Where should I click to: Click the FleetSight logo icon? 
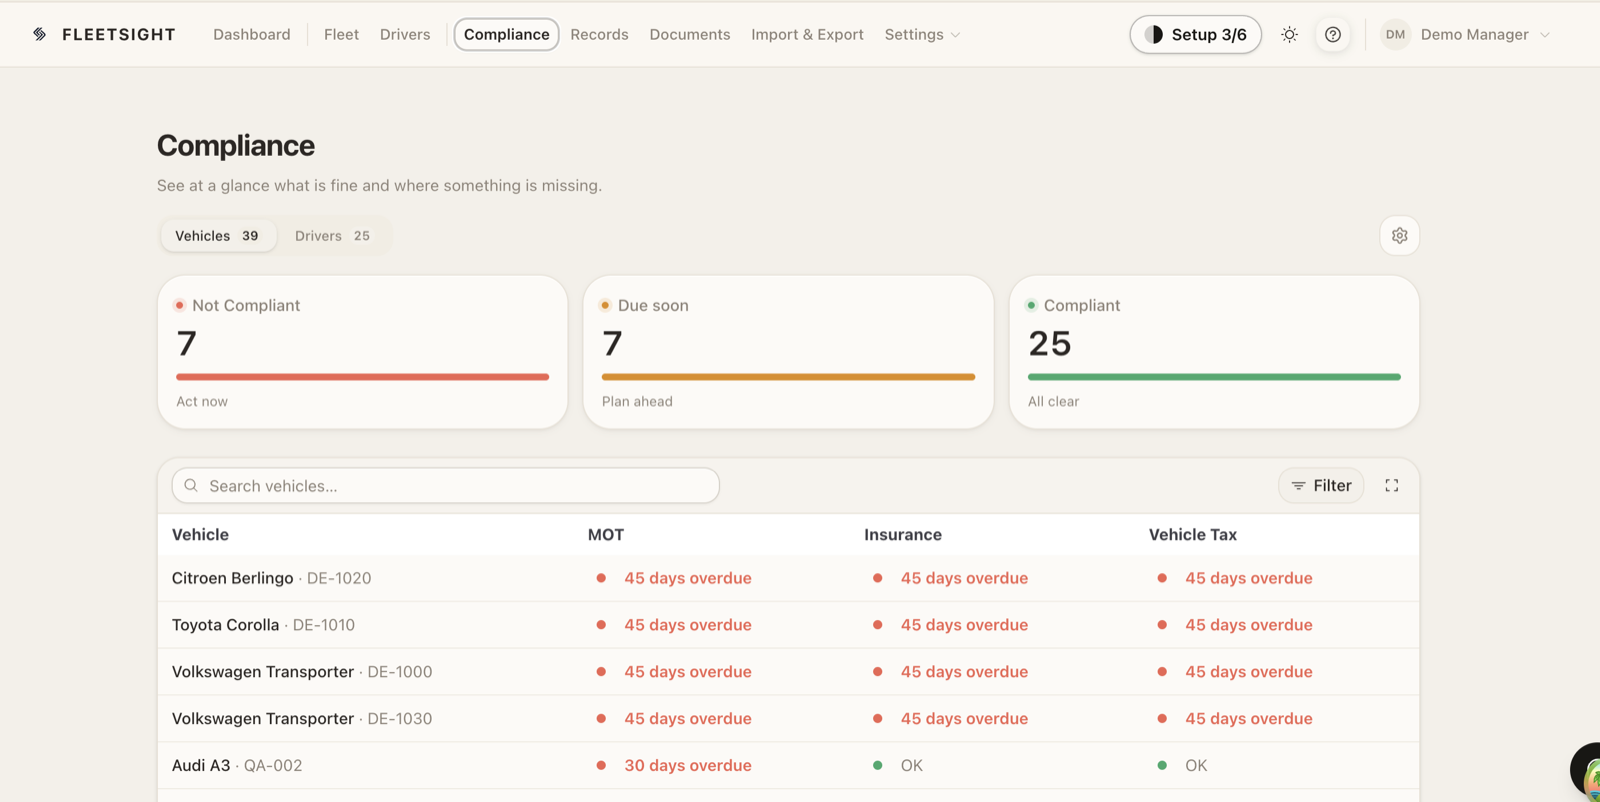(x=40, y=34)
